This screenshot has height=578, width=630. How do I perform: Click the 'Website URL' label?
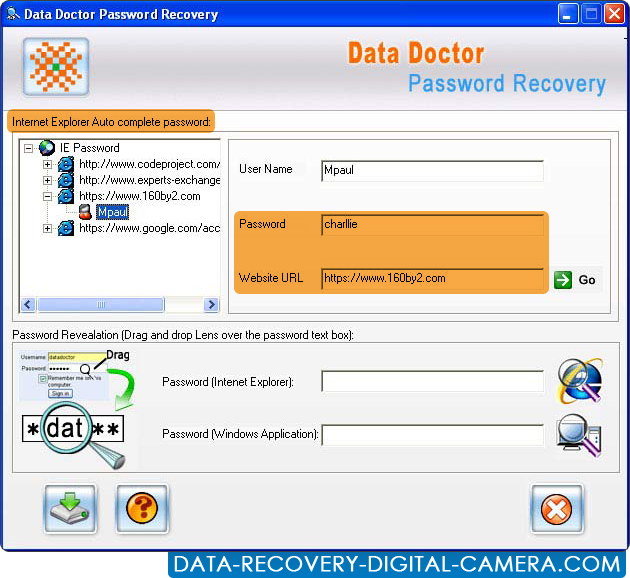point(271,278)
